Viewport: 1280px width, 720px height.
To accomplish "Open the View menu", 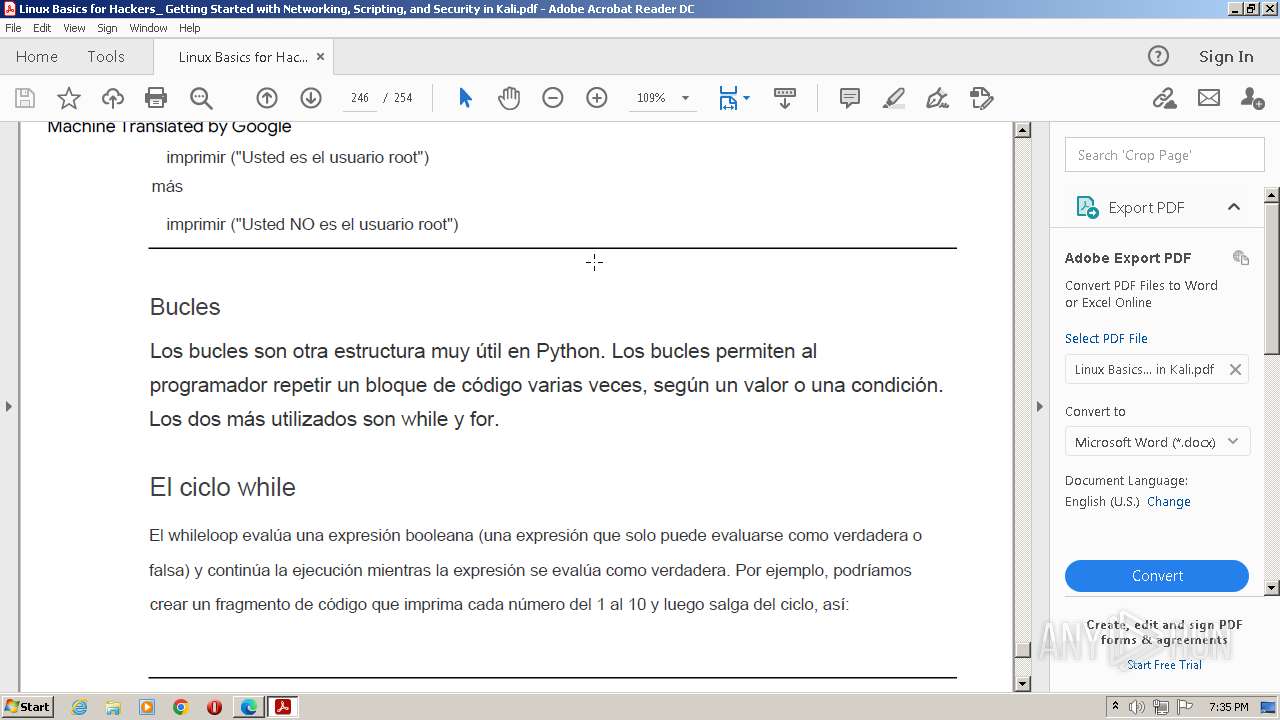I will [74, 28].
